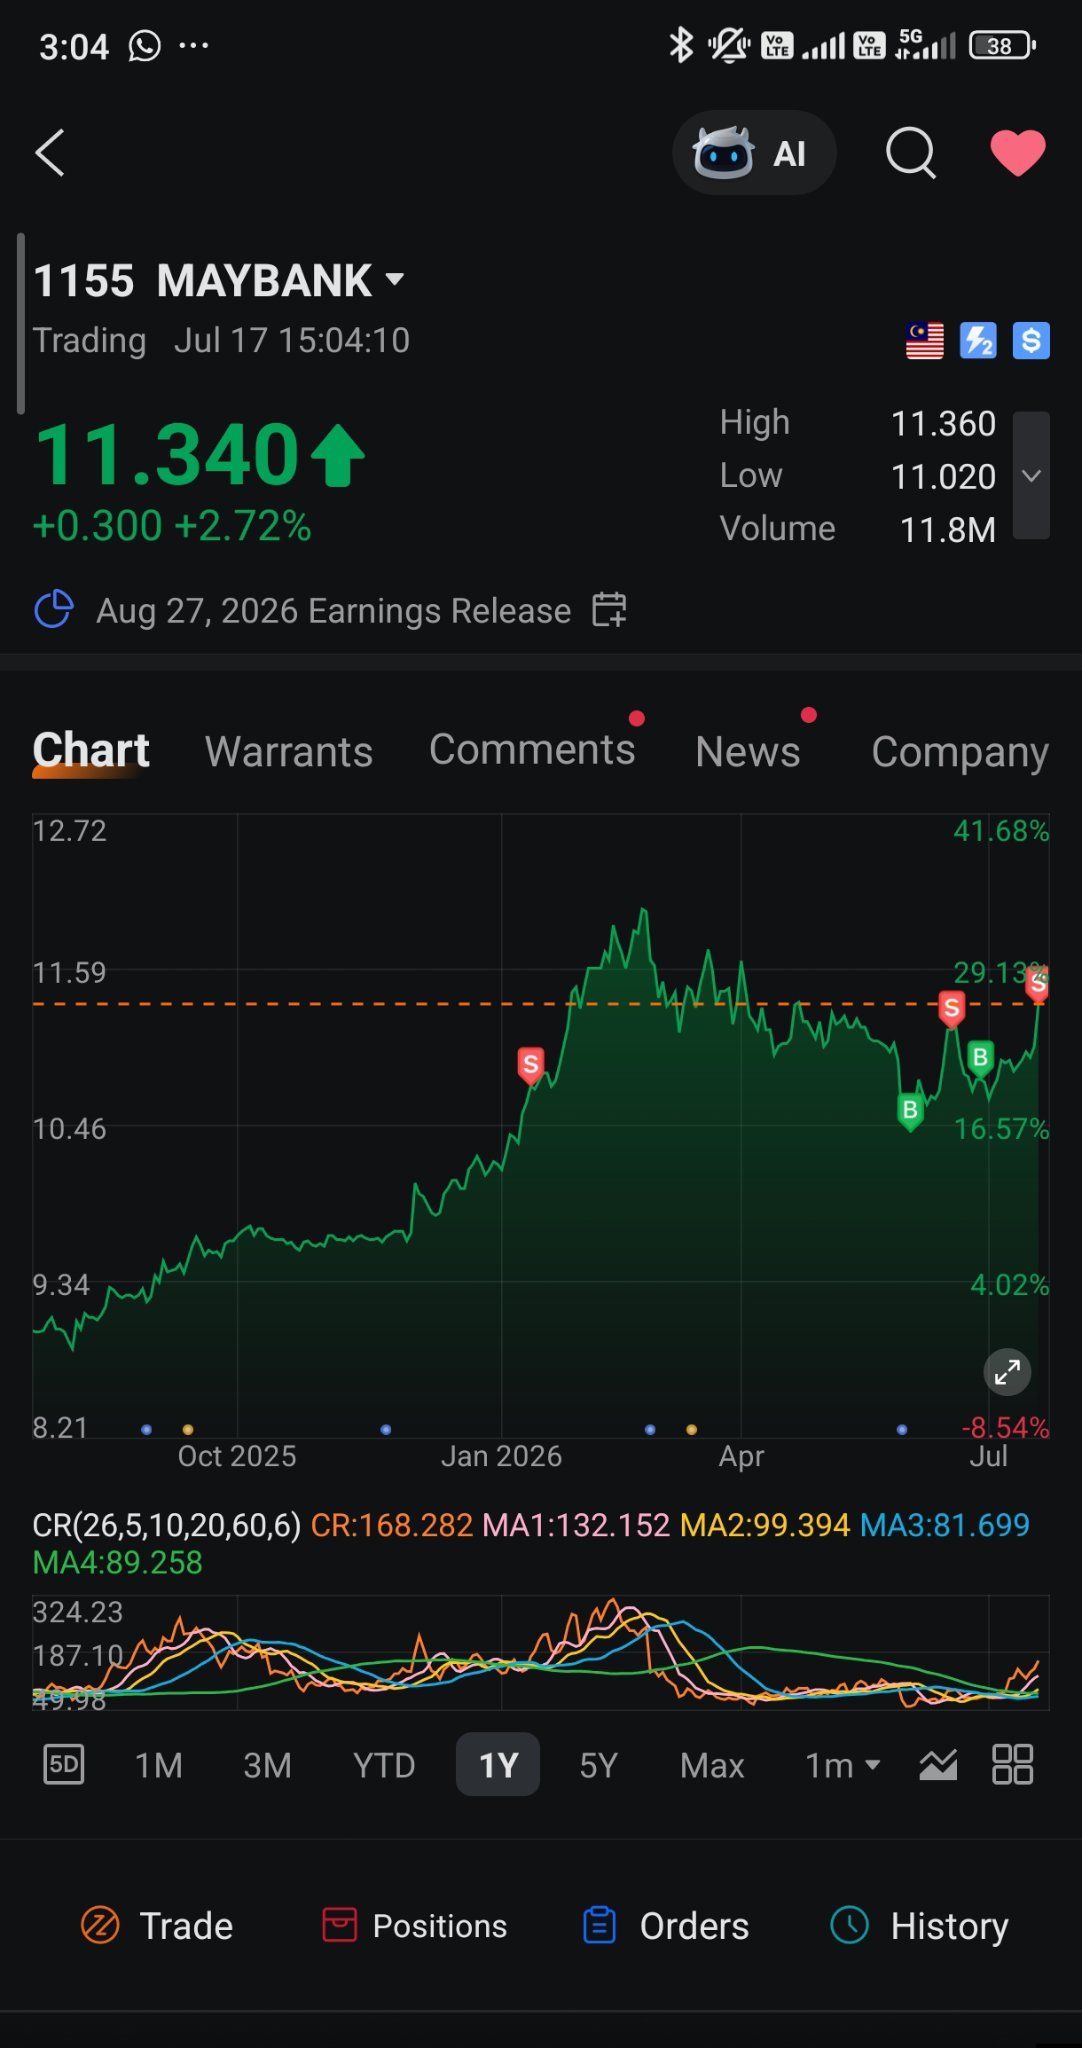Select the YTD time range

point(384,1765)
